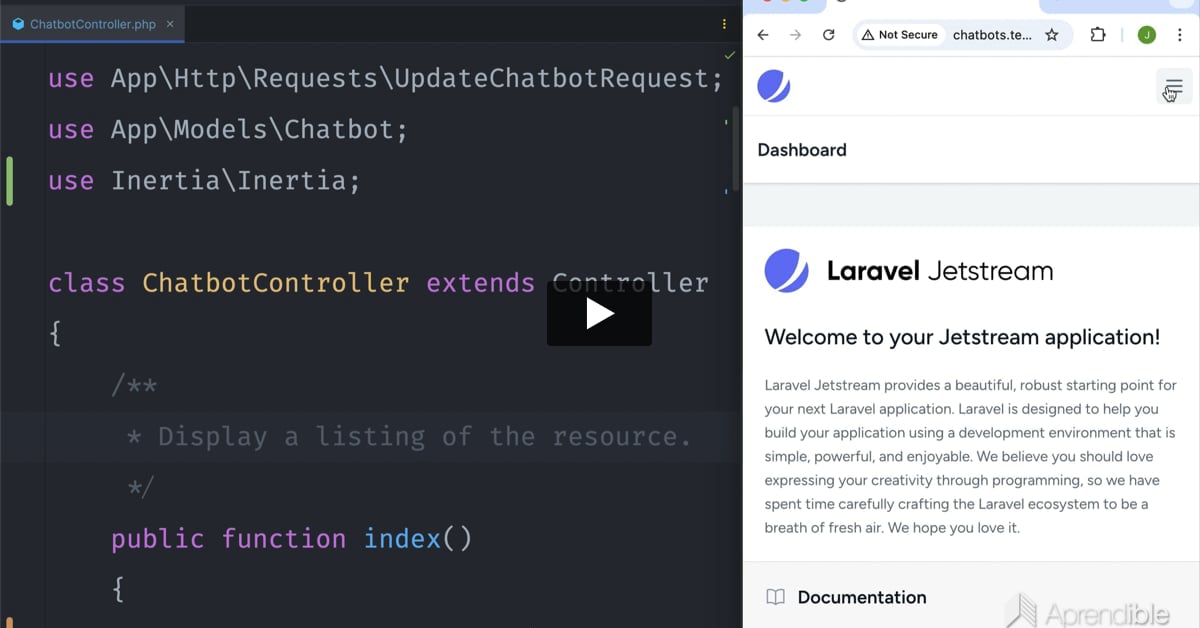Viewport: 1200px width, 628px height.
Task: Open the editor tab options kebab menu
Action: coord(725,24)
